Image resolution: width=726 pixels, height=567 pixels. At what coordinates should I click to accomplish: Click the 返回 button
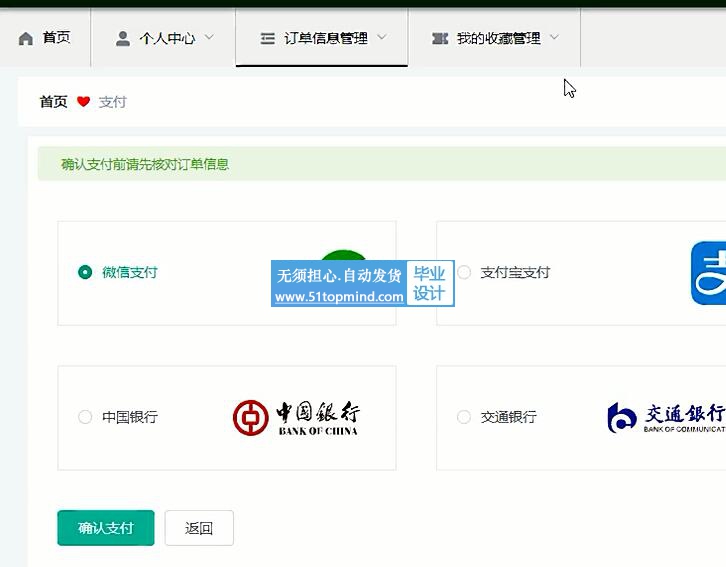[199, 528]
